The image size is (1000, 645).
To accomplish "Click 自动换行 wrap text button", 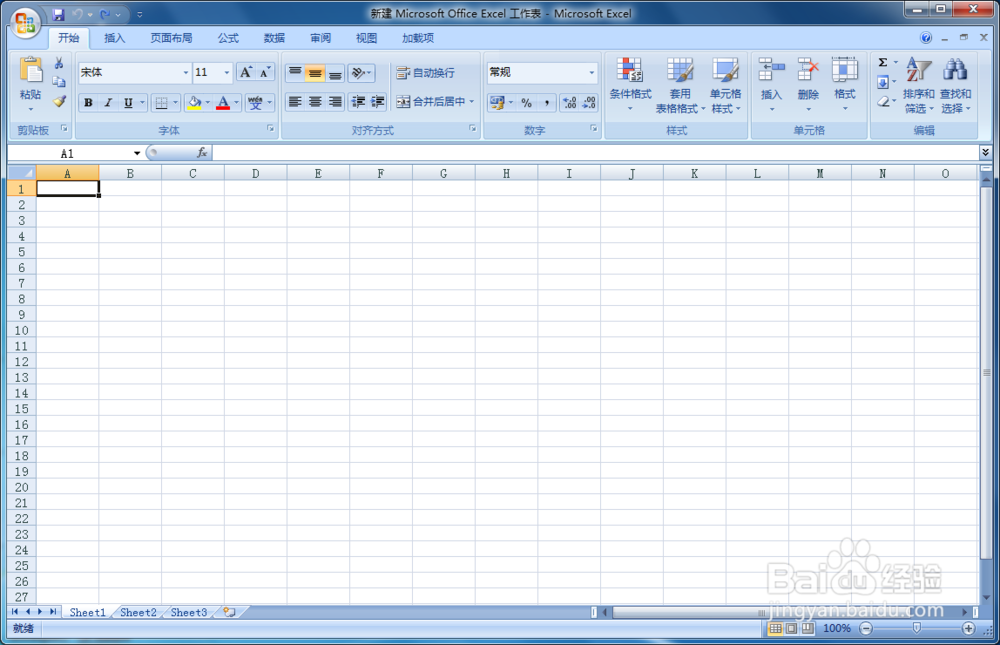I will [425, 73].
